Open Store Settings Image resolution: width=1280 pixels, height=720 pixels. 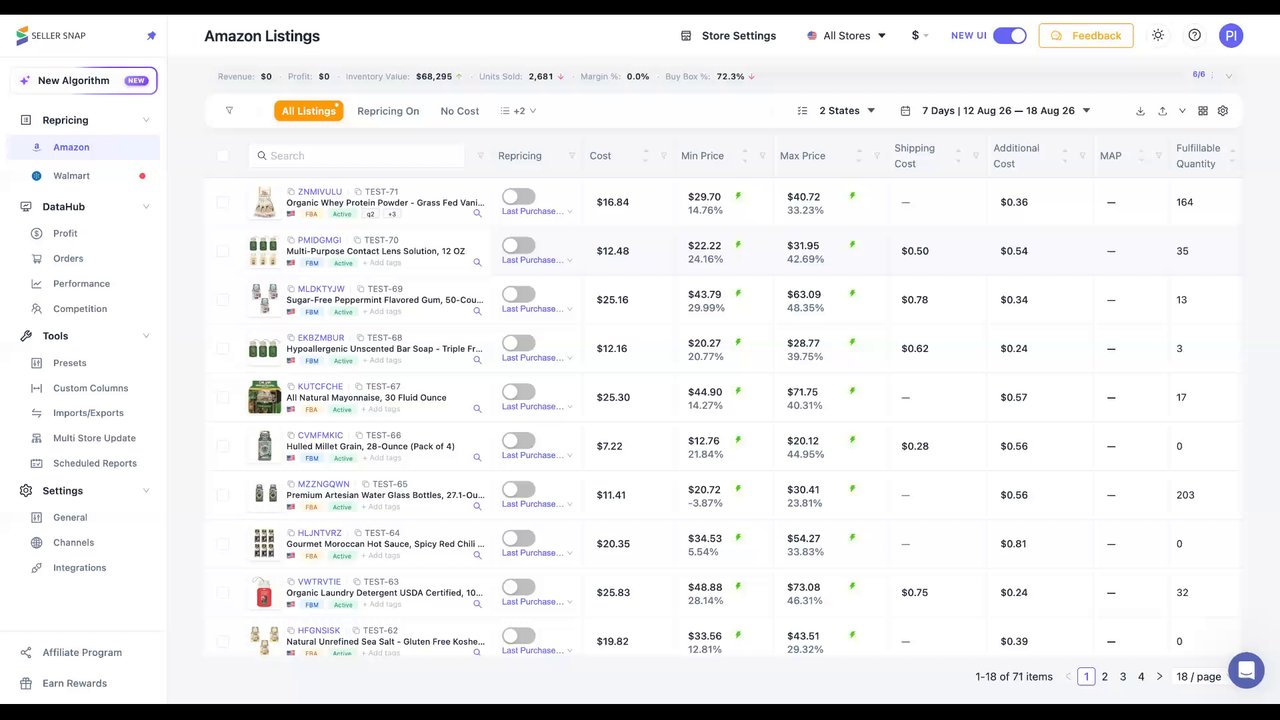tap(728, 36)
